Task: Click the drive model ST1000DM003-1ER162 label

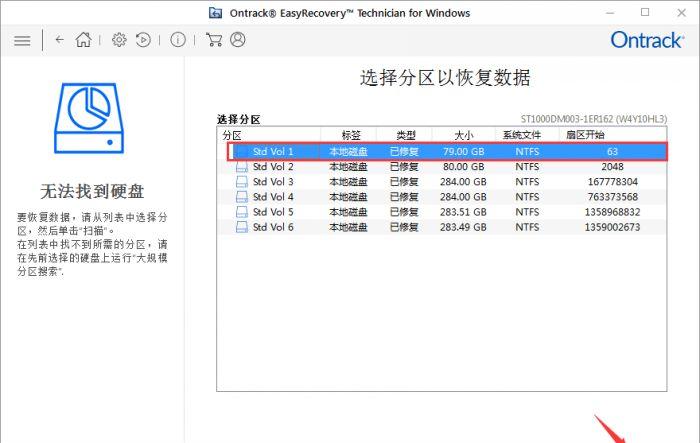Action: 594,119
